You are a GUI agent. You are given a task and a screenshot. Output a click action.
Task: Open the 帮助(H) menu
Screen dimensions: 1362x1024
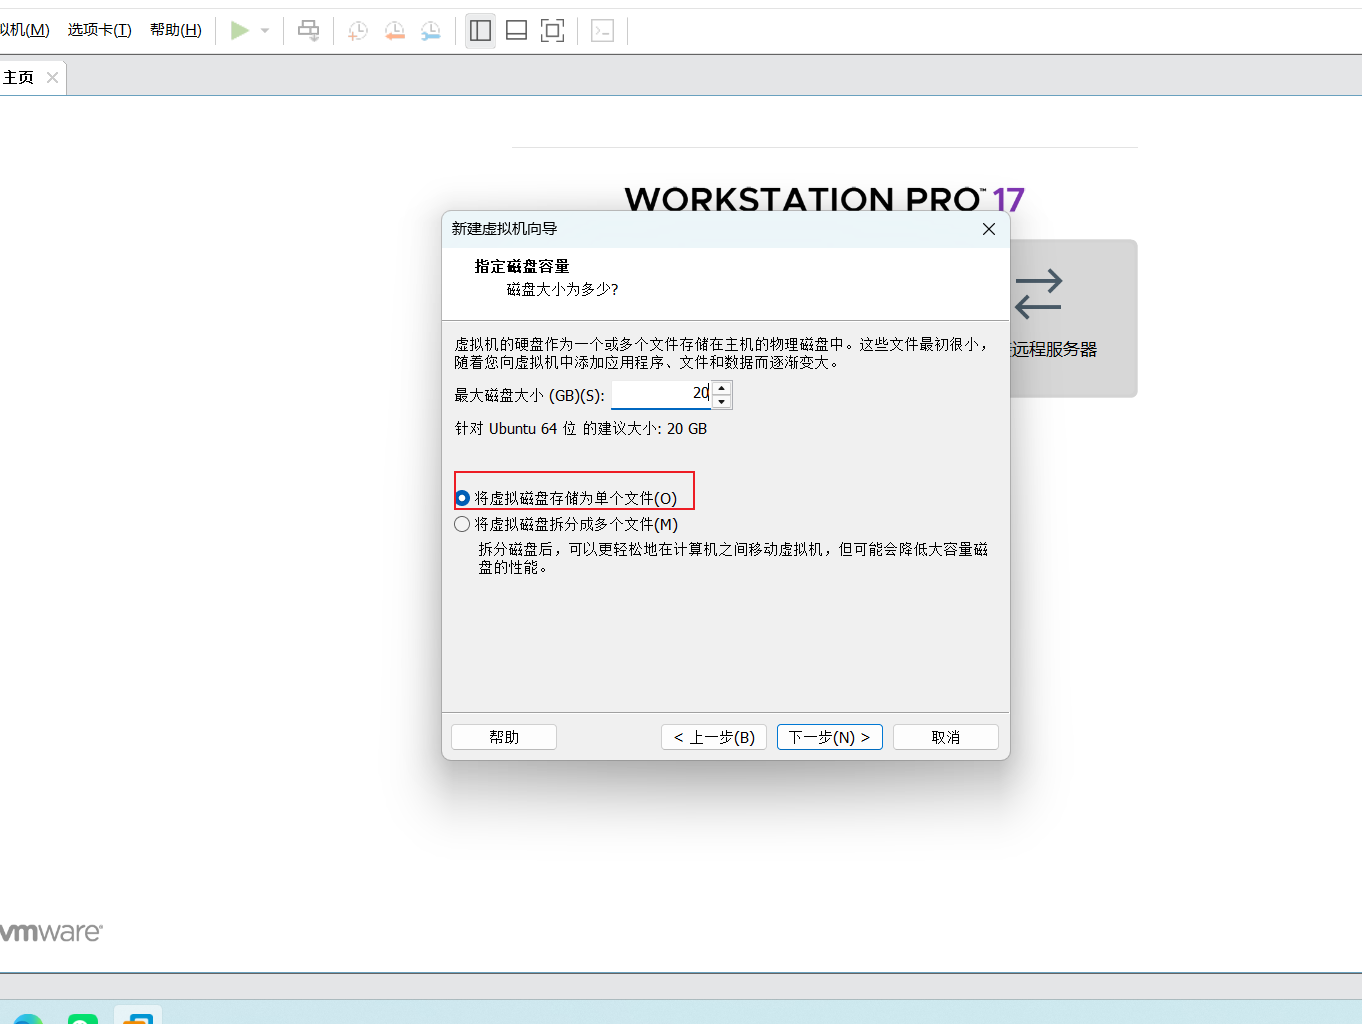176,30
